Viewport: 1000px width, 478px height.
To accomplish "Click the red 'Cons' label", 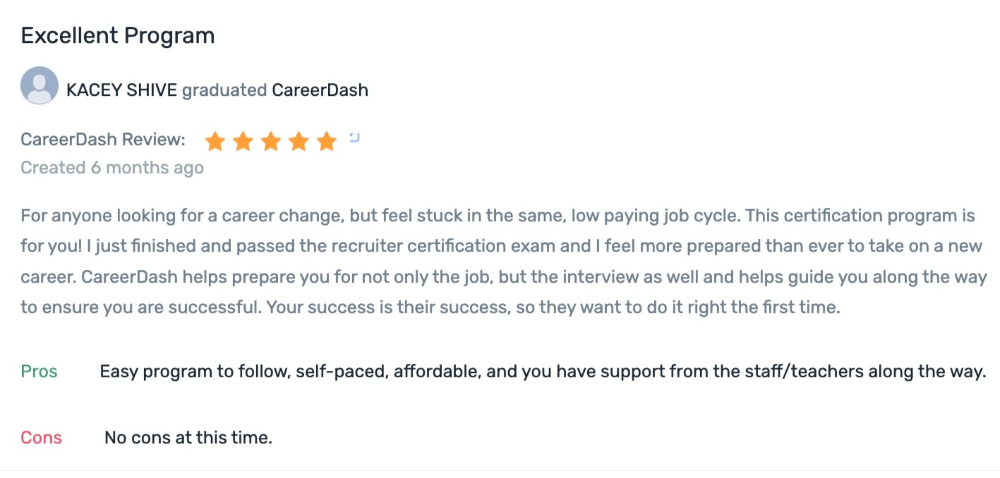I will 41,438.
